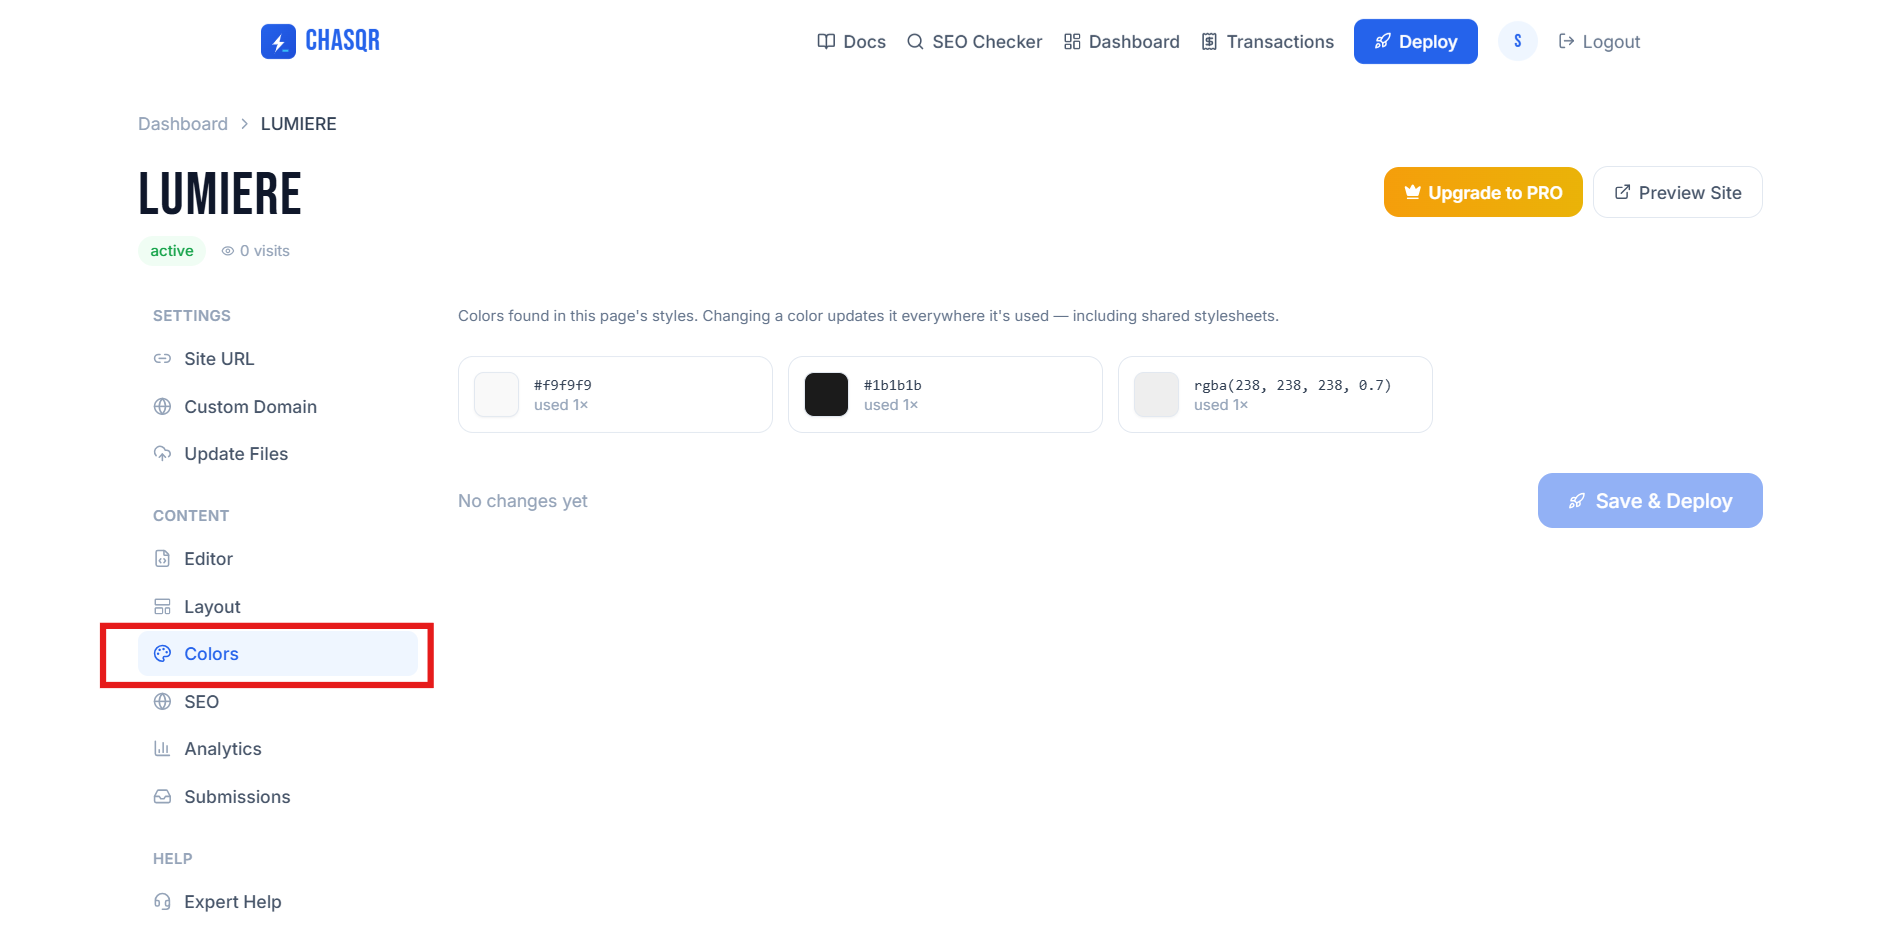Viewport: 1895px width, 925px height.
Task: Click the Analytics bar chart icon
Action: pyautogui.click(x=162, y=748)
